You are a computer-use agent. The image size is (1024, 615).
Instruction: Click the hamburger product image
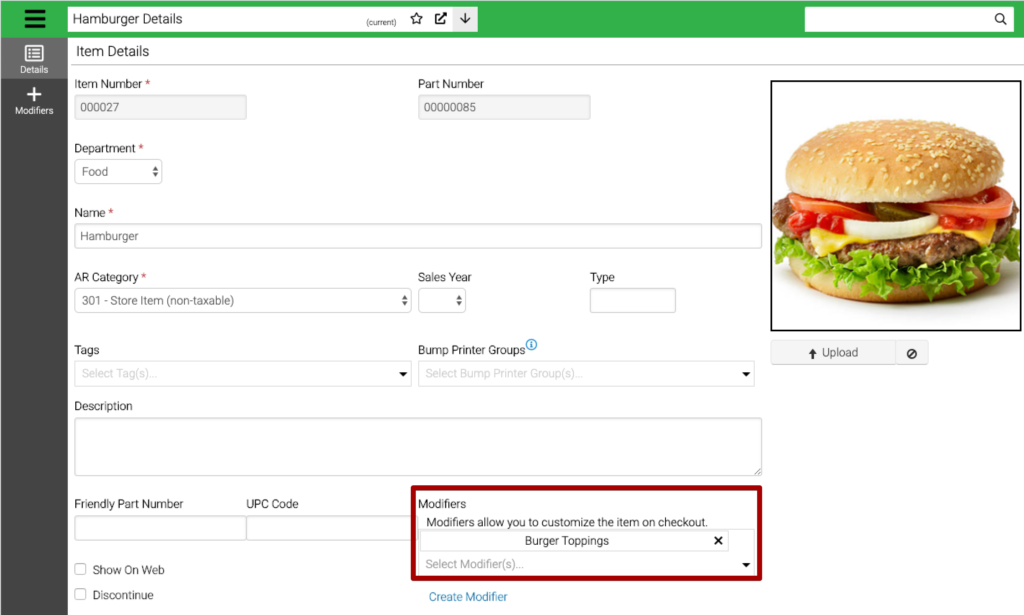coord(895,206)
